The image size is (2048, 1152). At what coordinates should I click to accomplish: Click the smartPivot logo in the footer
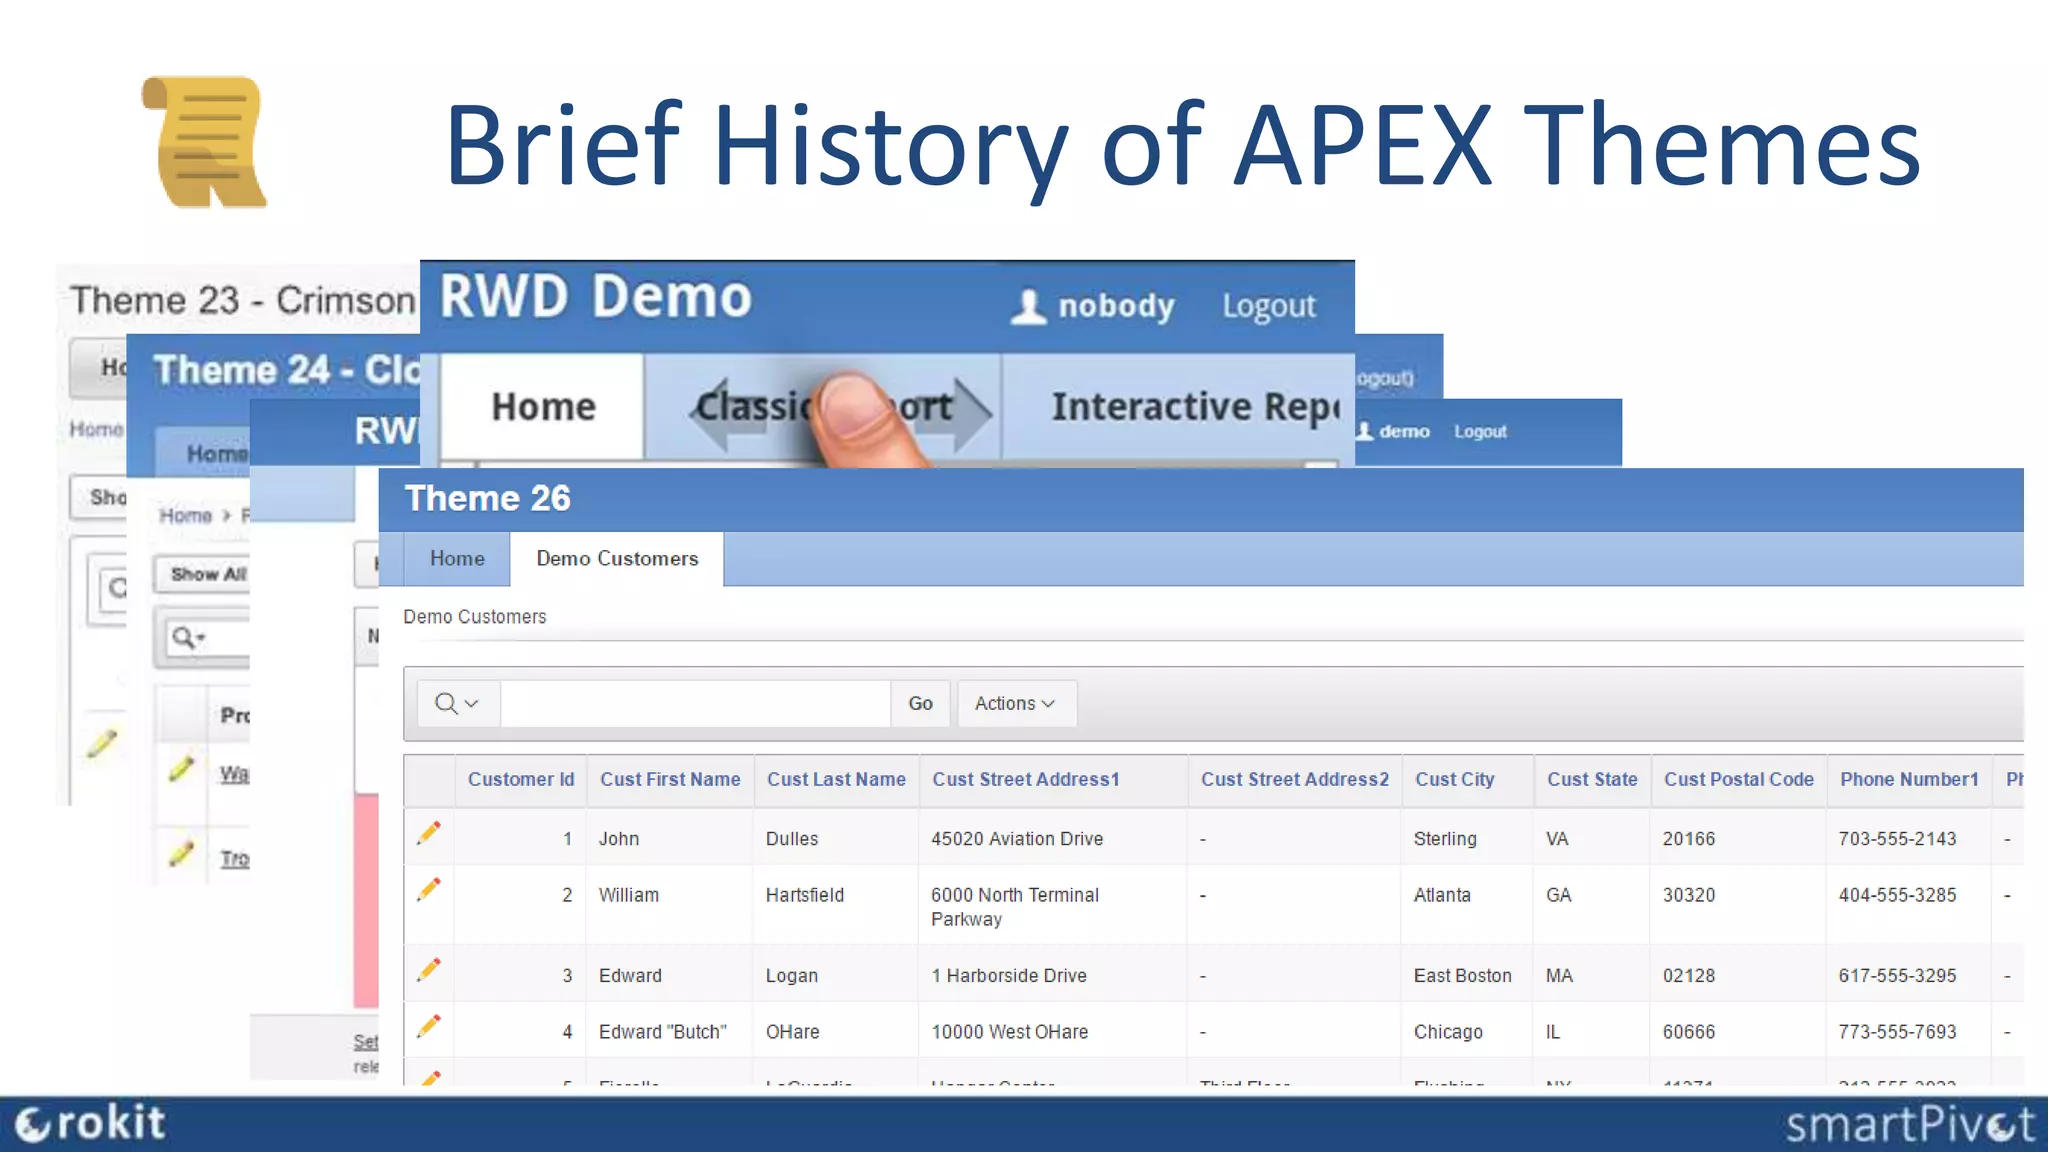tap(1909, 1125)
